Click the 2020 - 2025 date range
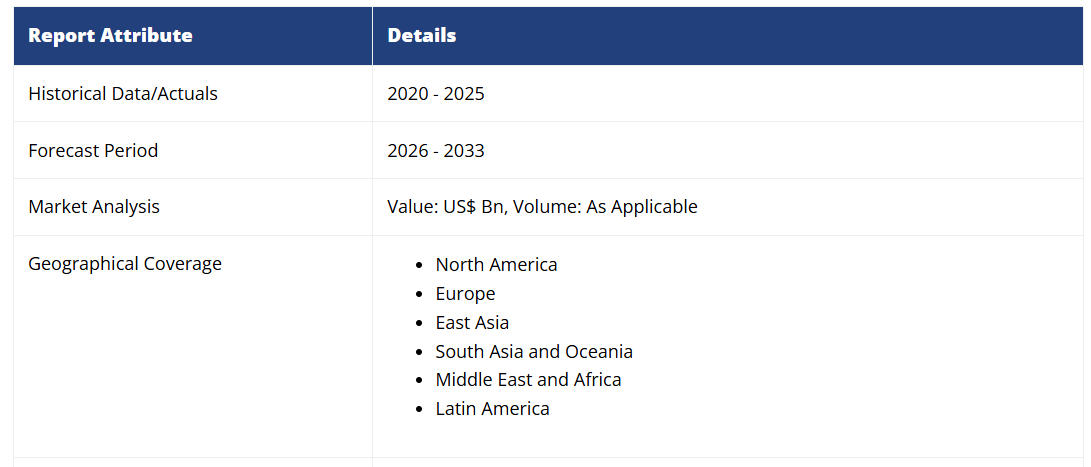 [436, 94]
